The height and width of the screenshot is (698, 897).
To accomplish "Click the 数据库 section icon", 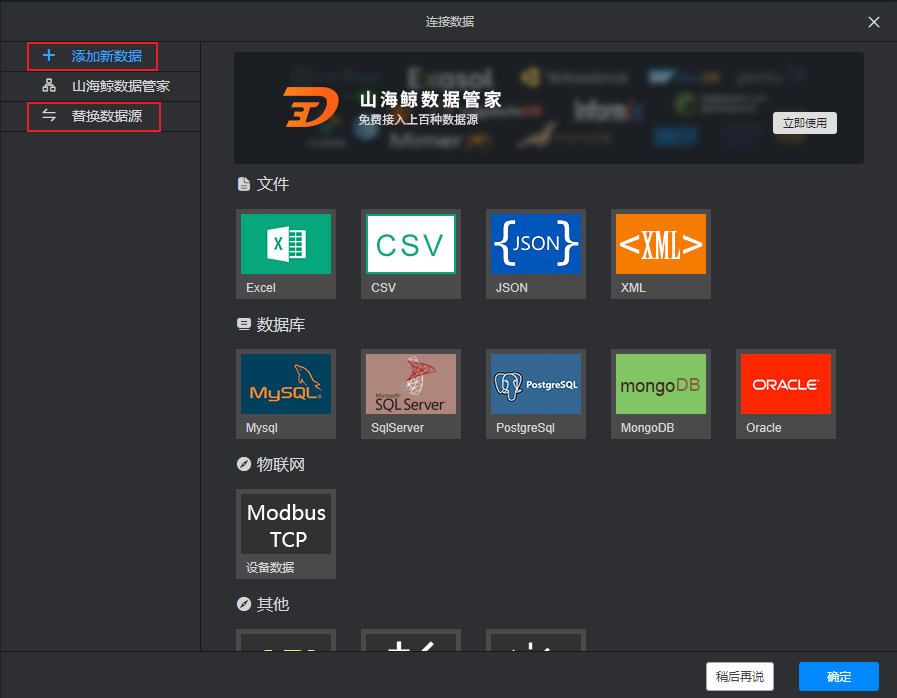I will pyautogui.click(x=244, y=324).
